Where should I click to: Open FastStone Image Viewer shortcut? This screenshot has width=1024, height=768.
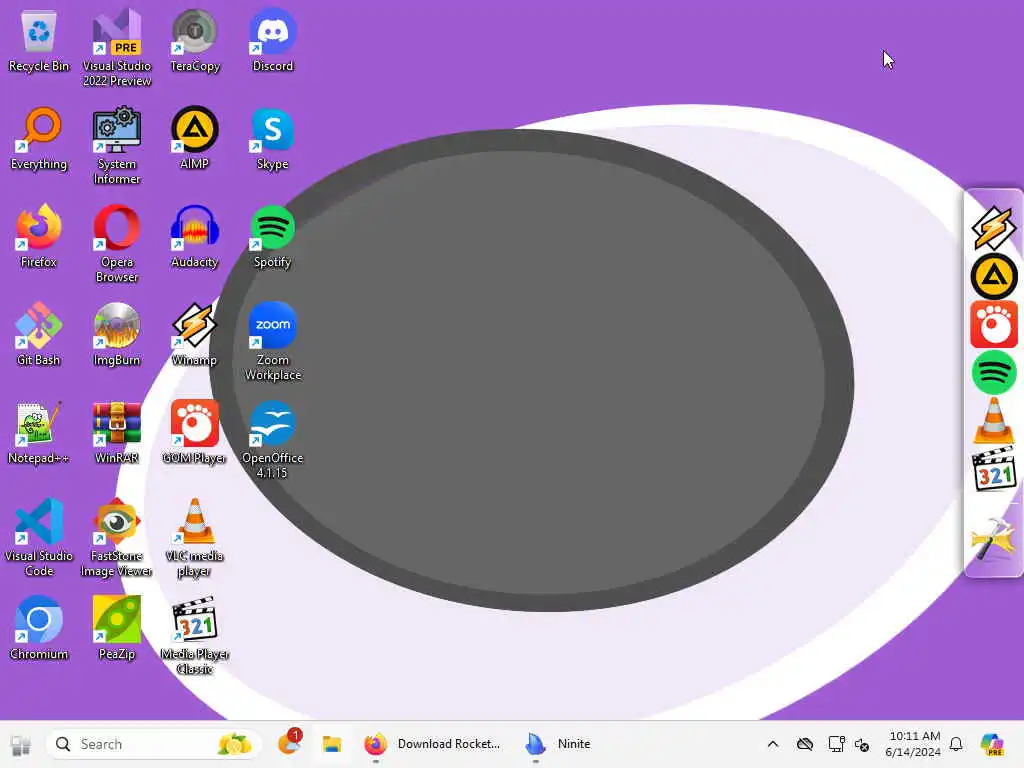(117, 537)
